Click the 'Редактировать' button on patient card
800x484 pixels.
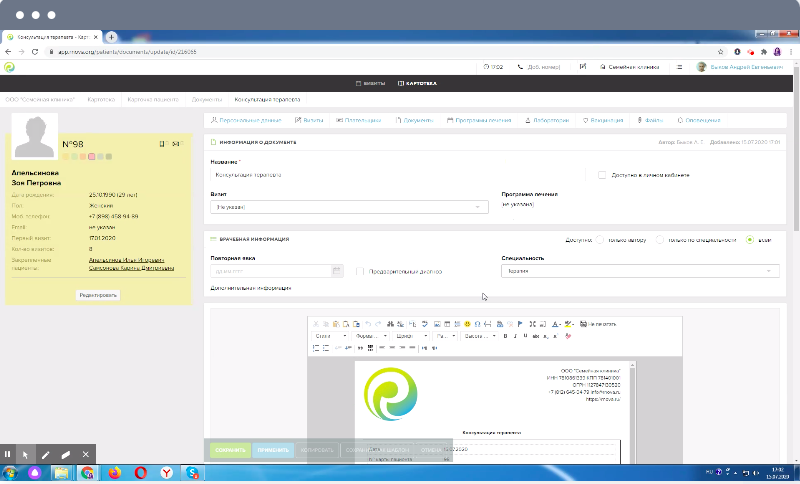98,295
